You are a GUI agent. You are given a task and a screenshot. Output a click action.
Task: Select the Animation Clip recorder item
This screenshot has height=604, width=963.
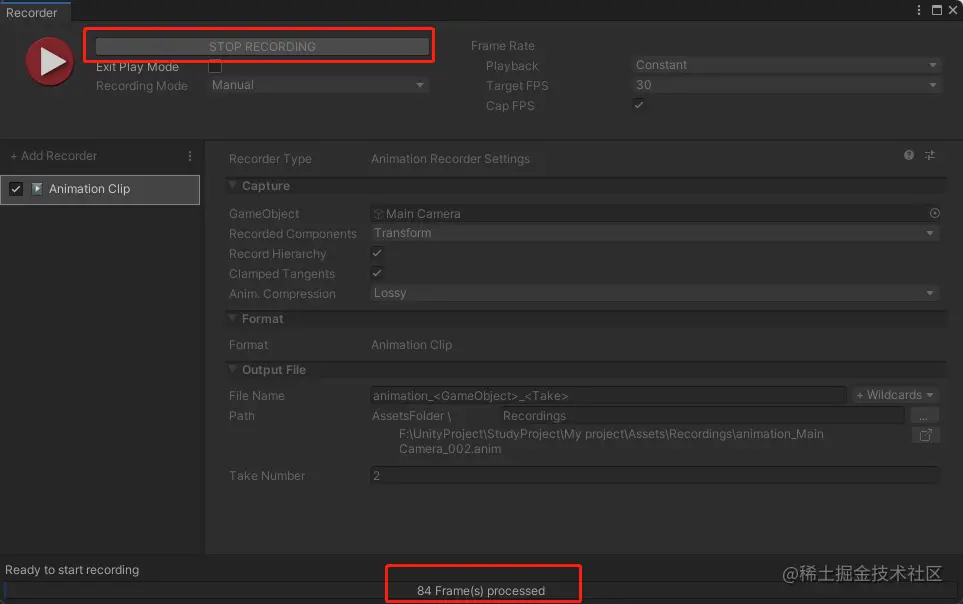point(100,189)
